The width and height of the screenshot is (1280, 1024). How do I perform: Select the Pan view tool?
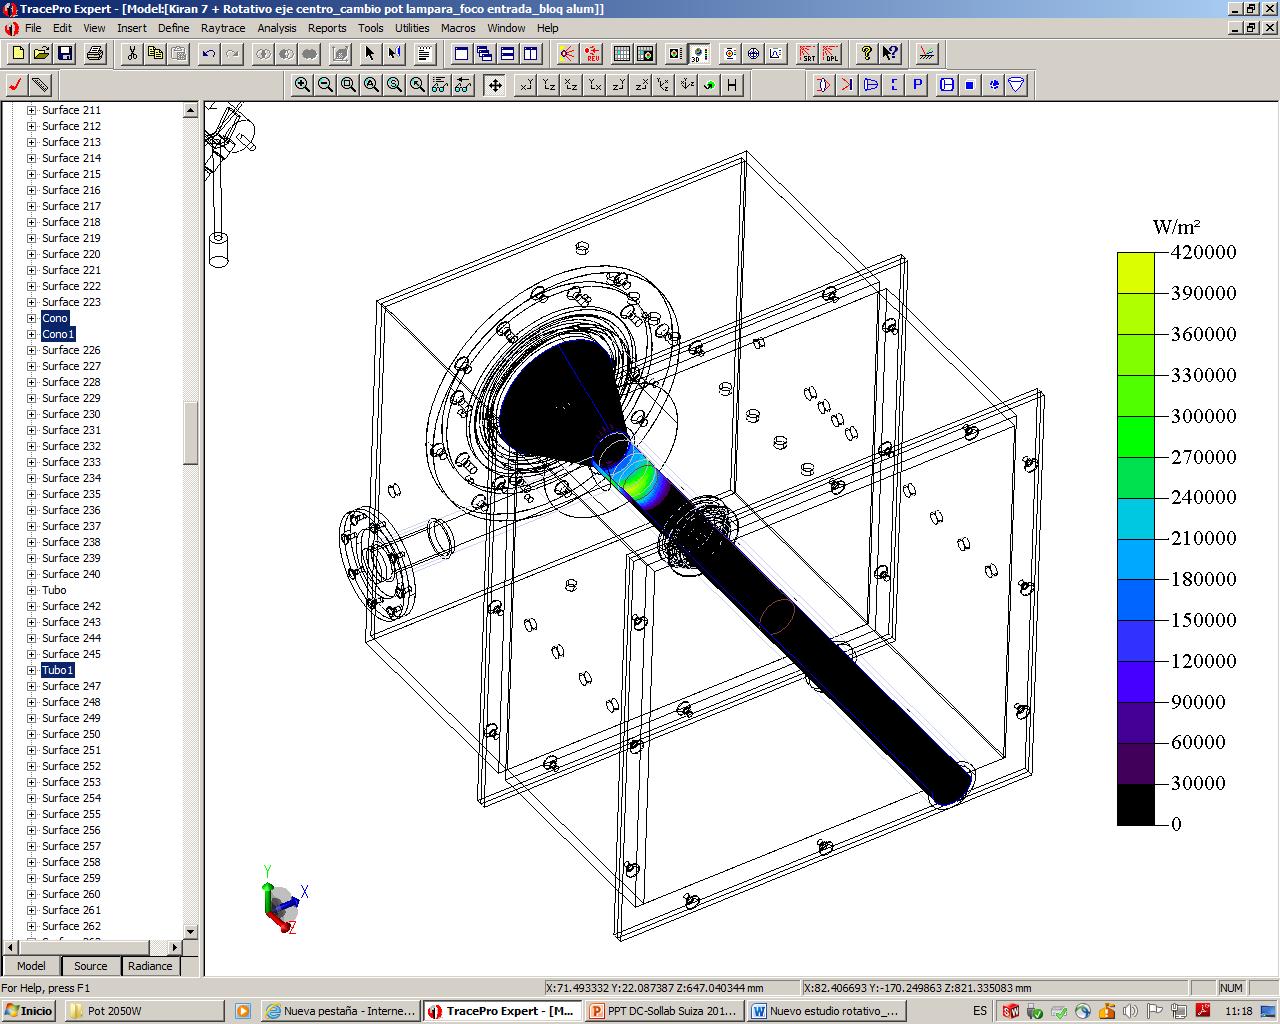pyautogui.click(x=495, y=85)
